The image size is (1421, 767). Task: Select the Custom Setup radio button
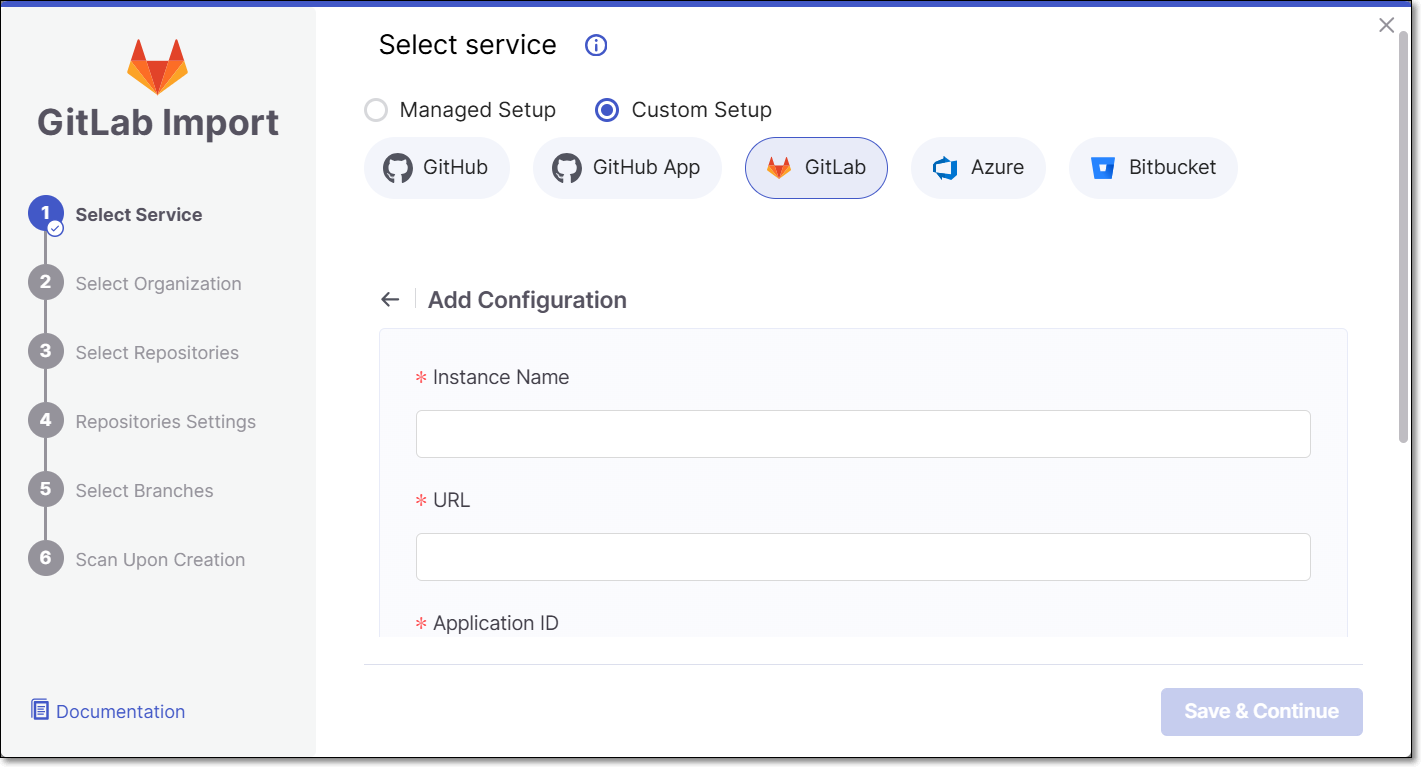point(607,110)
